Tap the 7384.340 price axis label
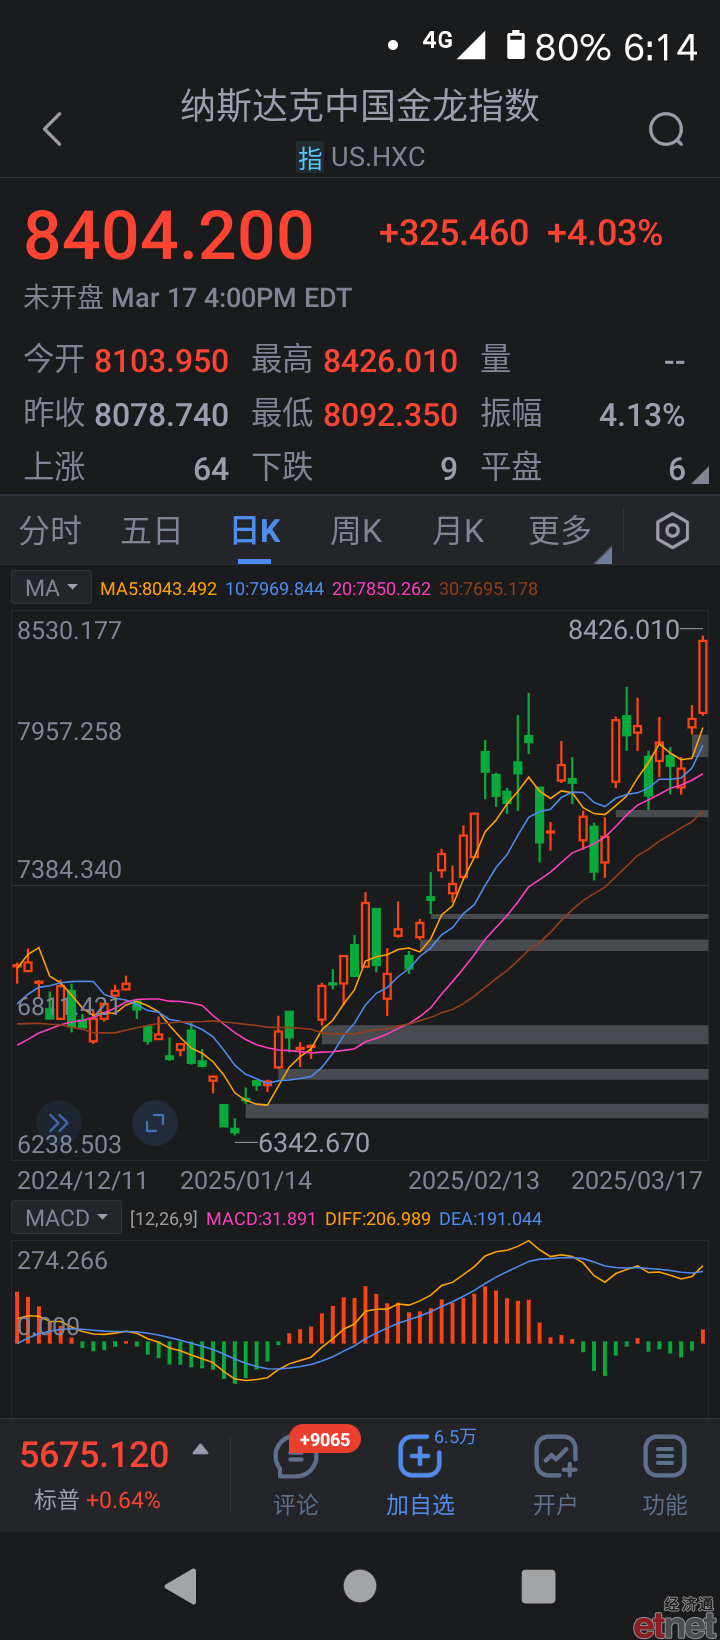 point(69,870)
